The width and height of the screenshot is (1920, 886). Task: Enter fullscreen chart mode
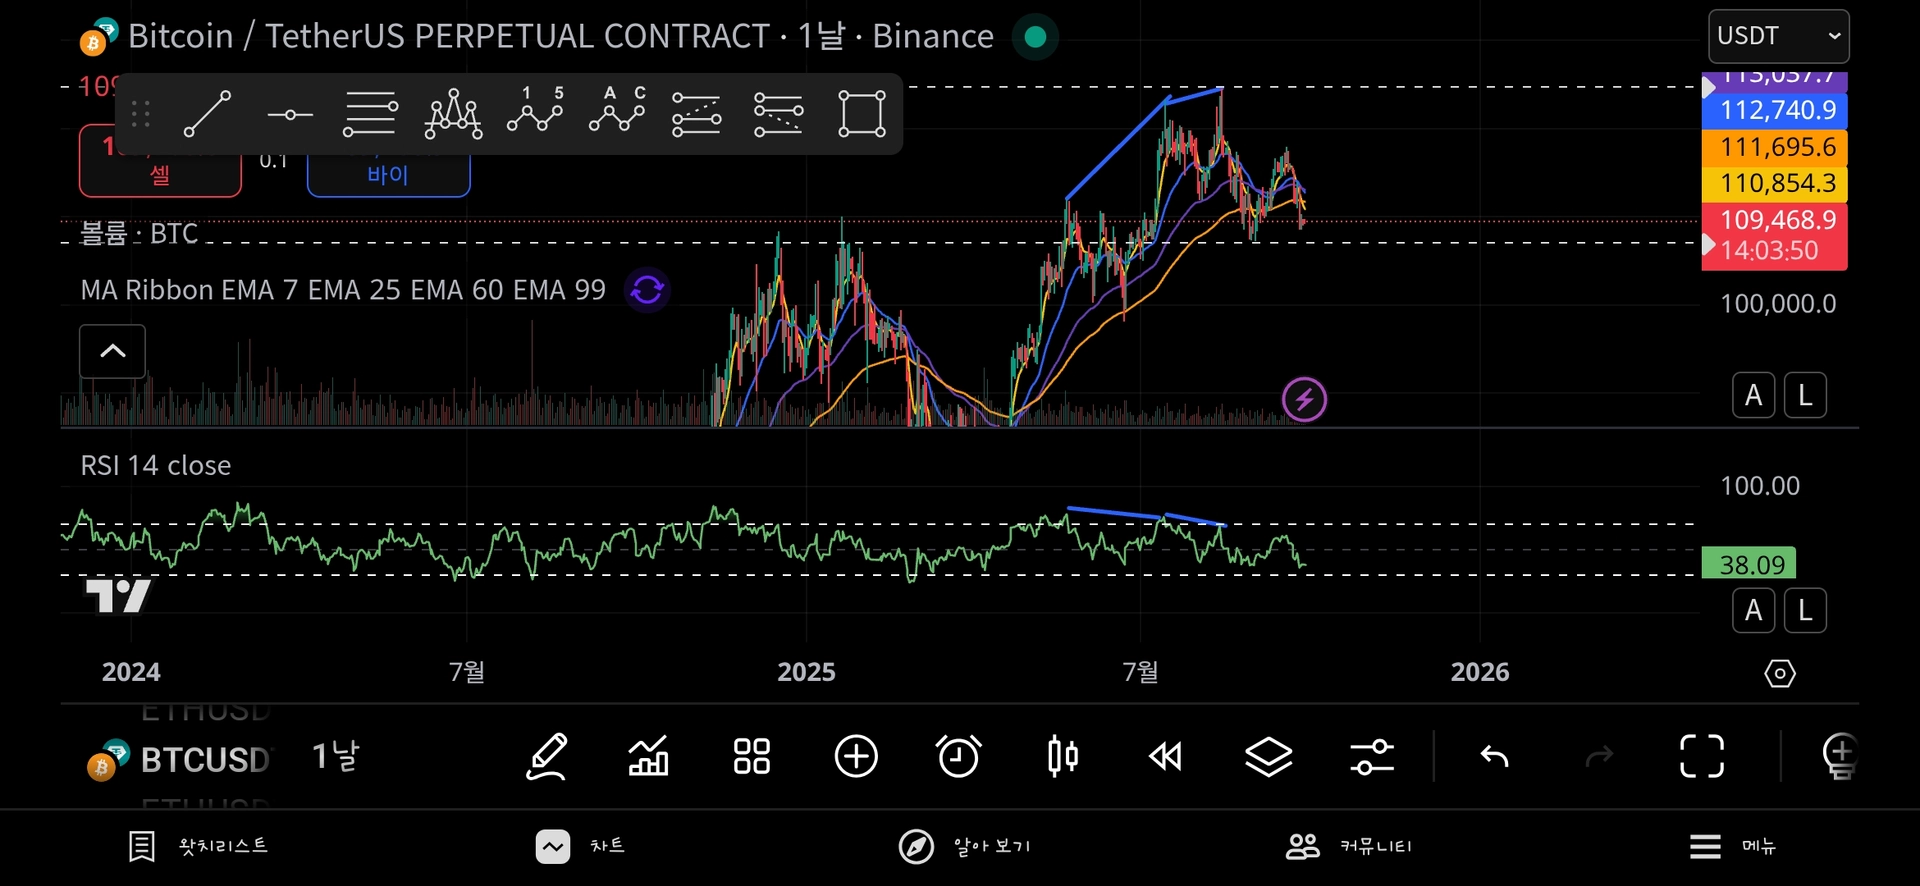(x=1702, y=757)
